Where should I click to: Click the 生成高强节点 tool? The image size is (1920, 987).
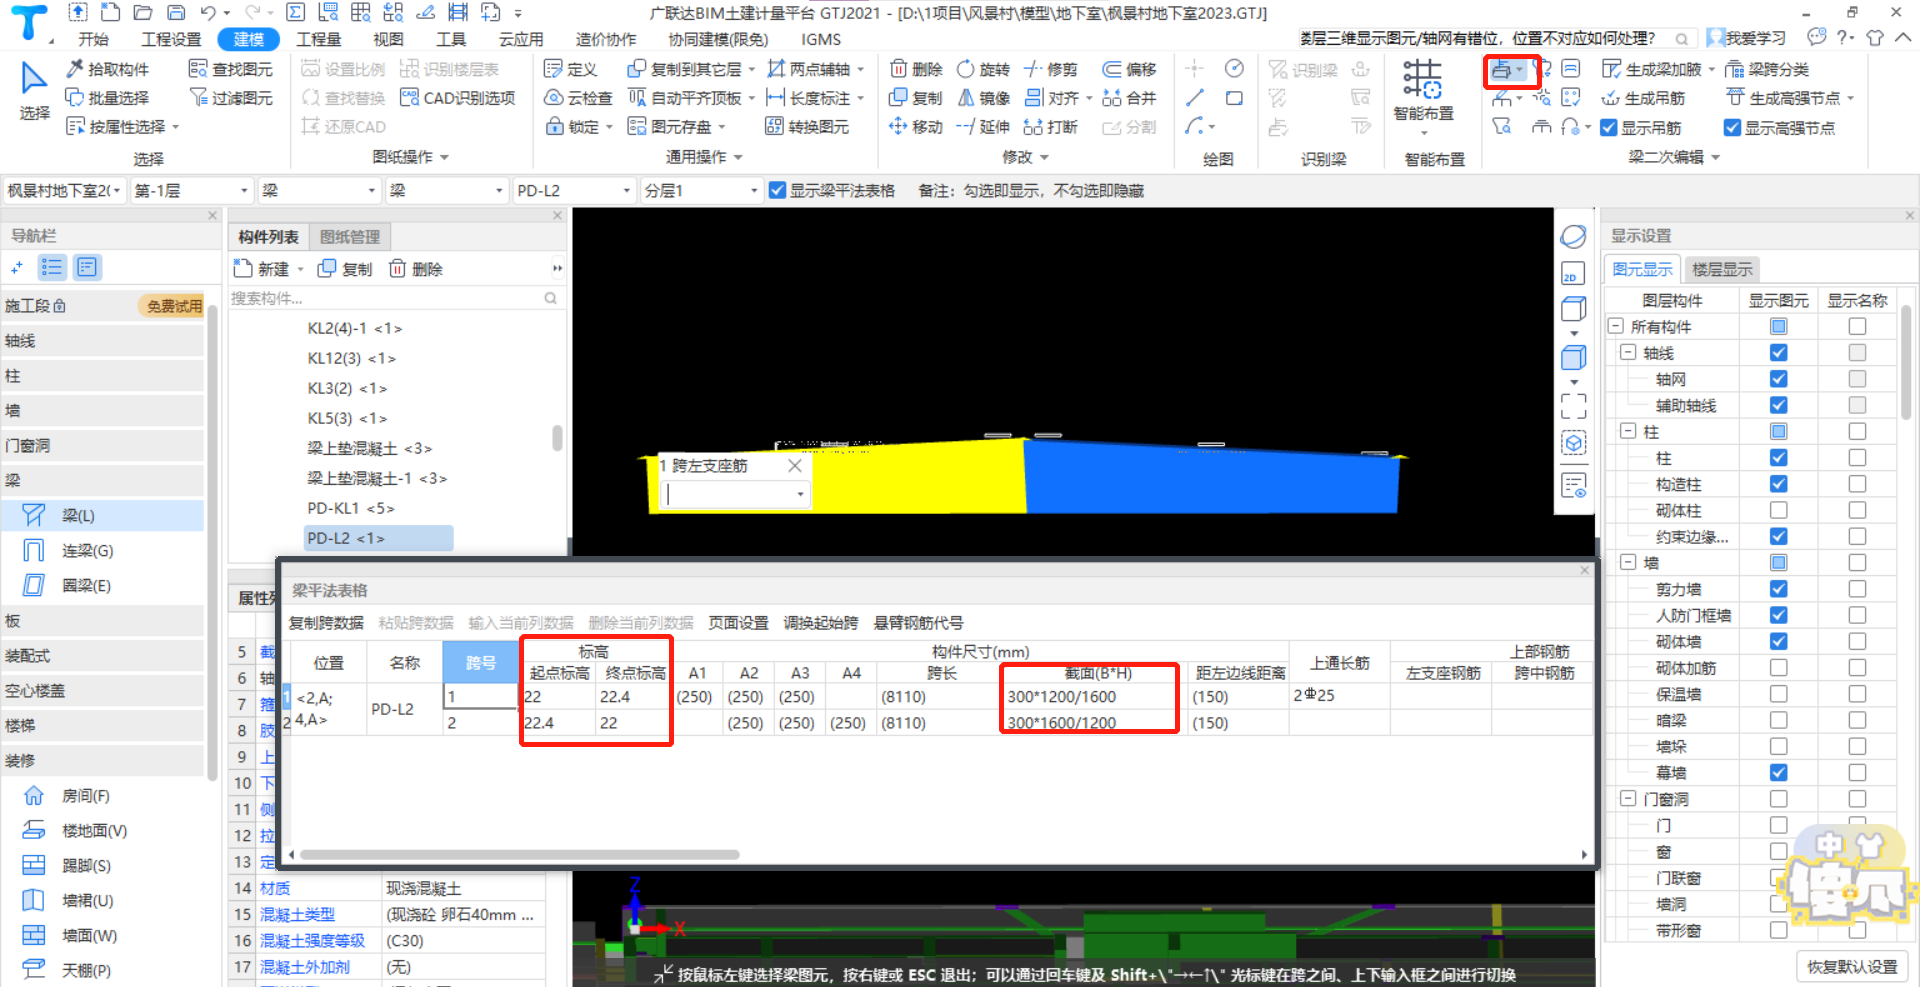pos(1784,98)
